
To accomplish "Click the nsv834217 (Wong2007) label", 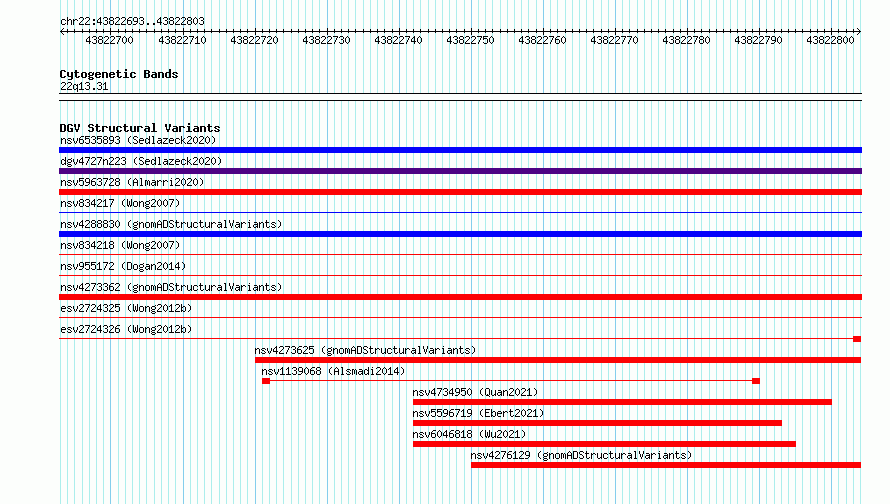I will click(120, 203).
